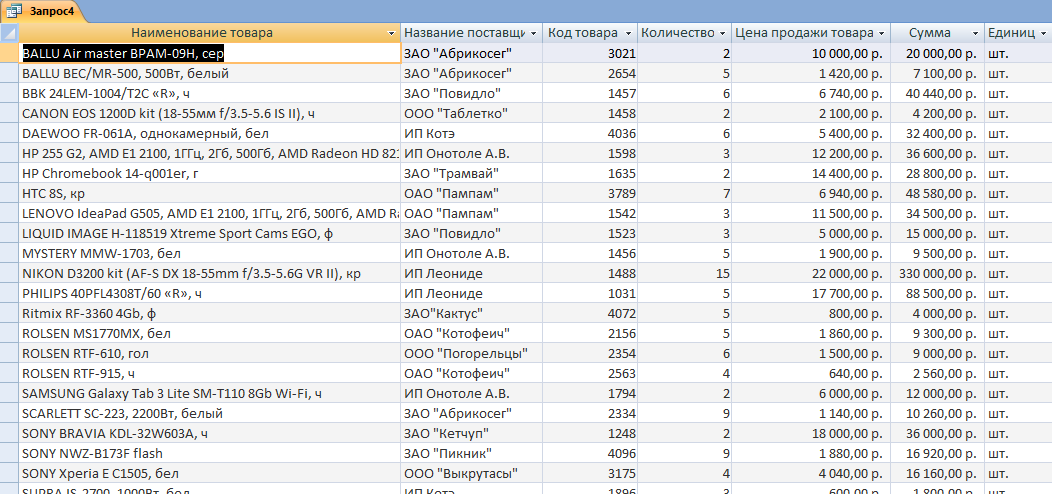This screenshot has height=494, width=1052.
Task: Open the Название поставщика column filter dropdown
Action: tap(533, 34)
